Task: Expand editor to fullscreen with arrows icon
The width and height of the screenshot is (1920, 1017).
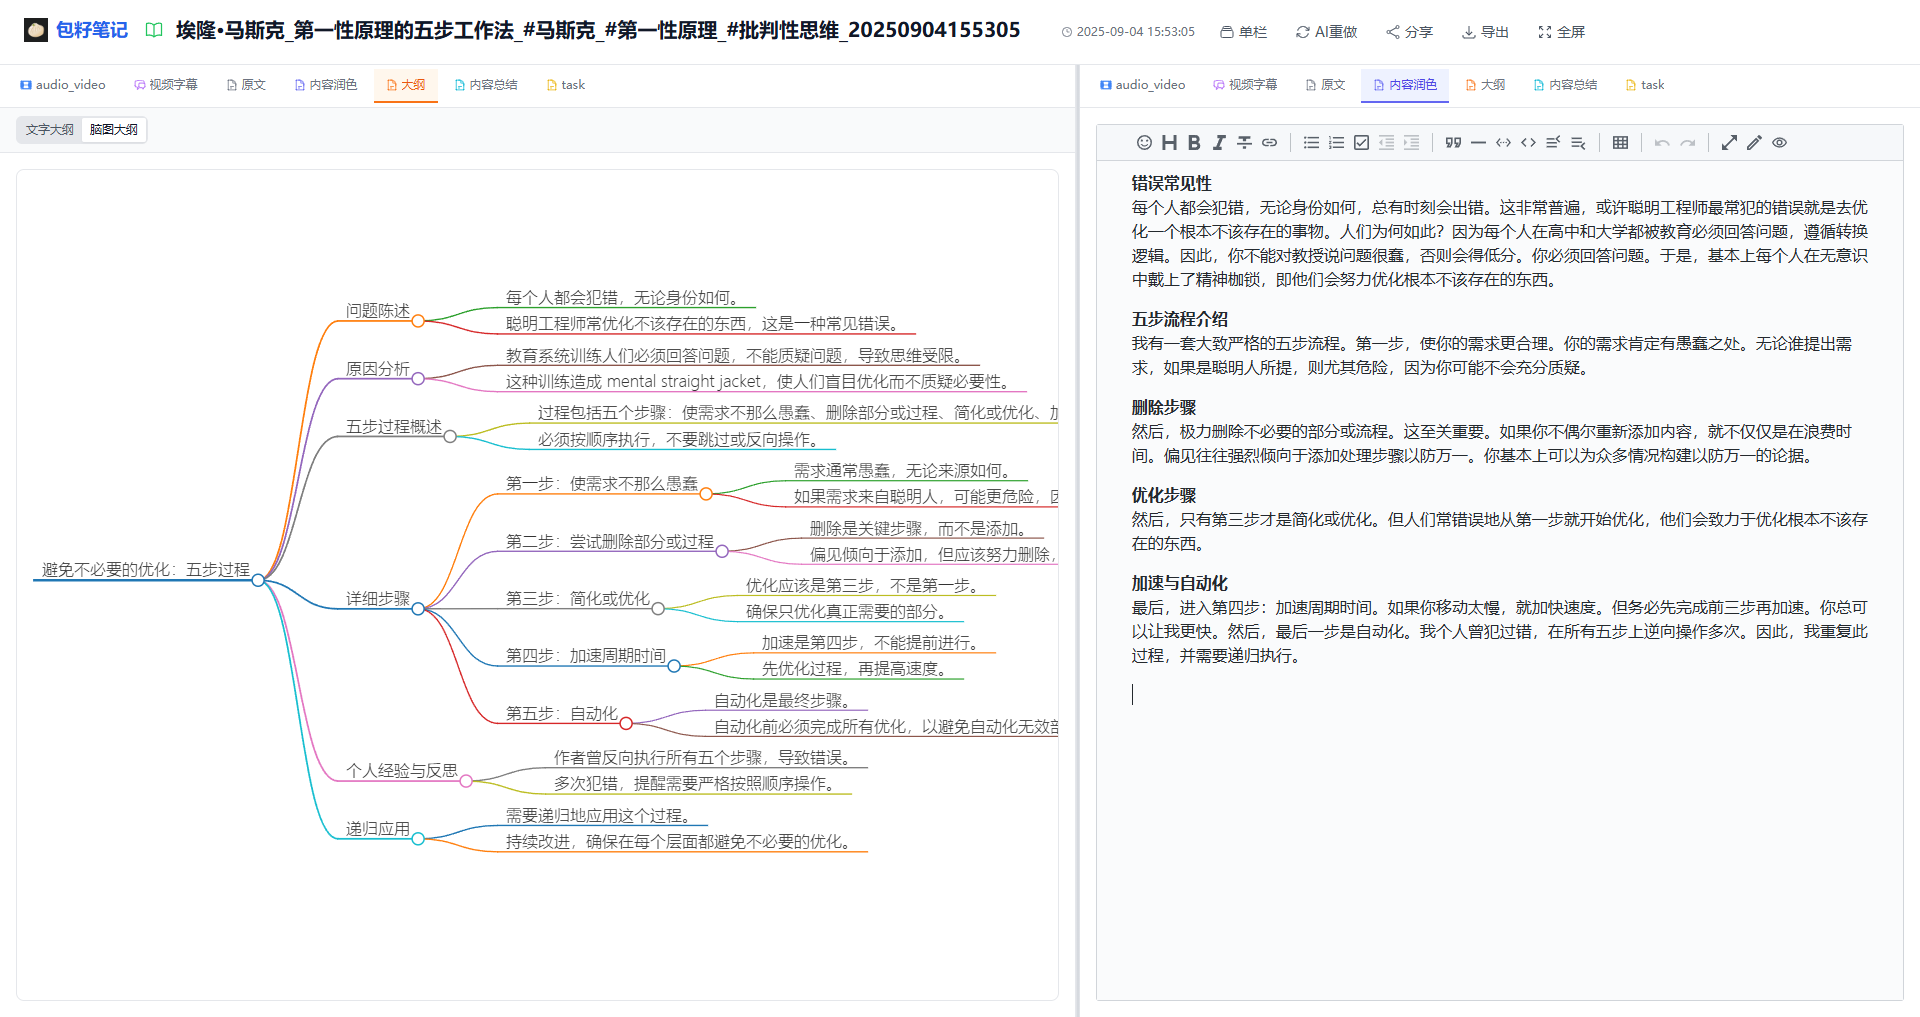Action: pos(1729,143)
